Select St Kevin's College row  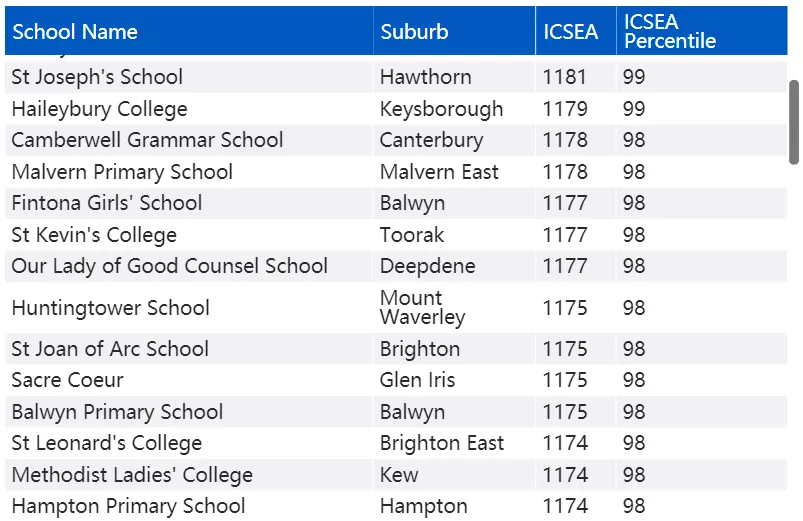(x=396, y=235)
